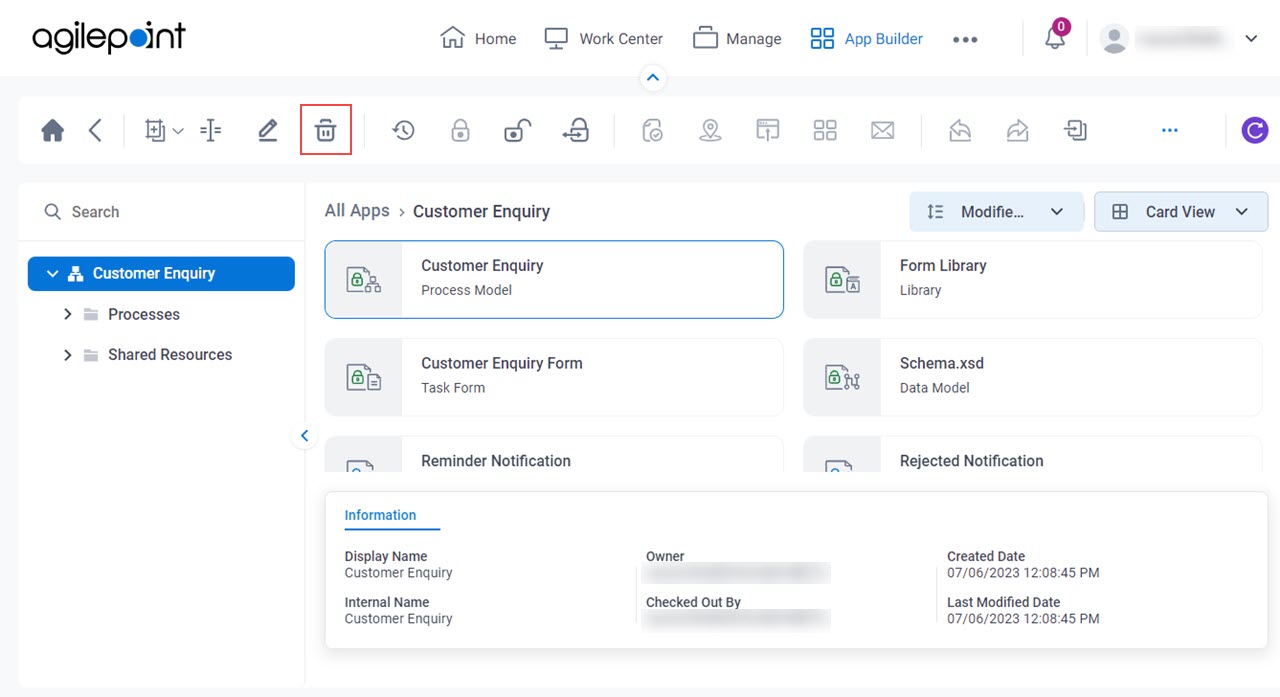
Task: Click the Last Modified Date value text
Action: tap(1023, 619)
